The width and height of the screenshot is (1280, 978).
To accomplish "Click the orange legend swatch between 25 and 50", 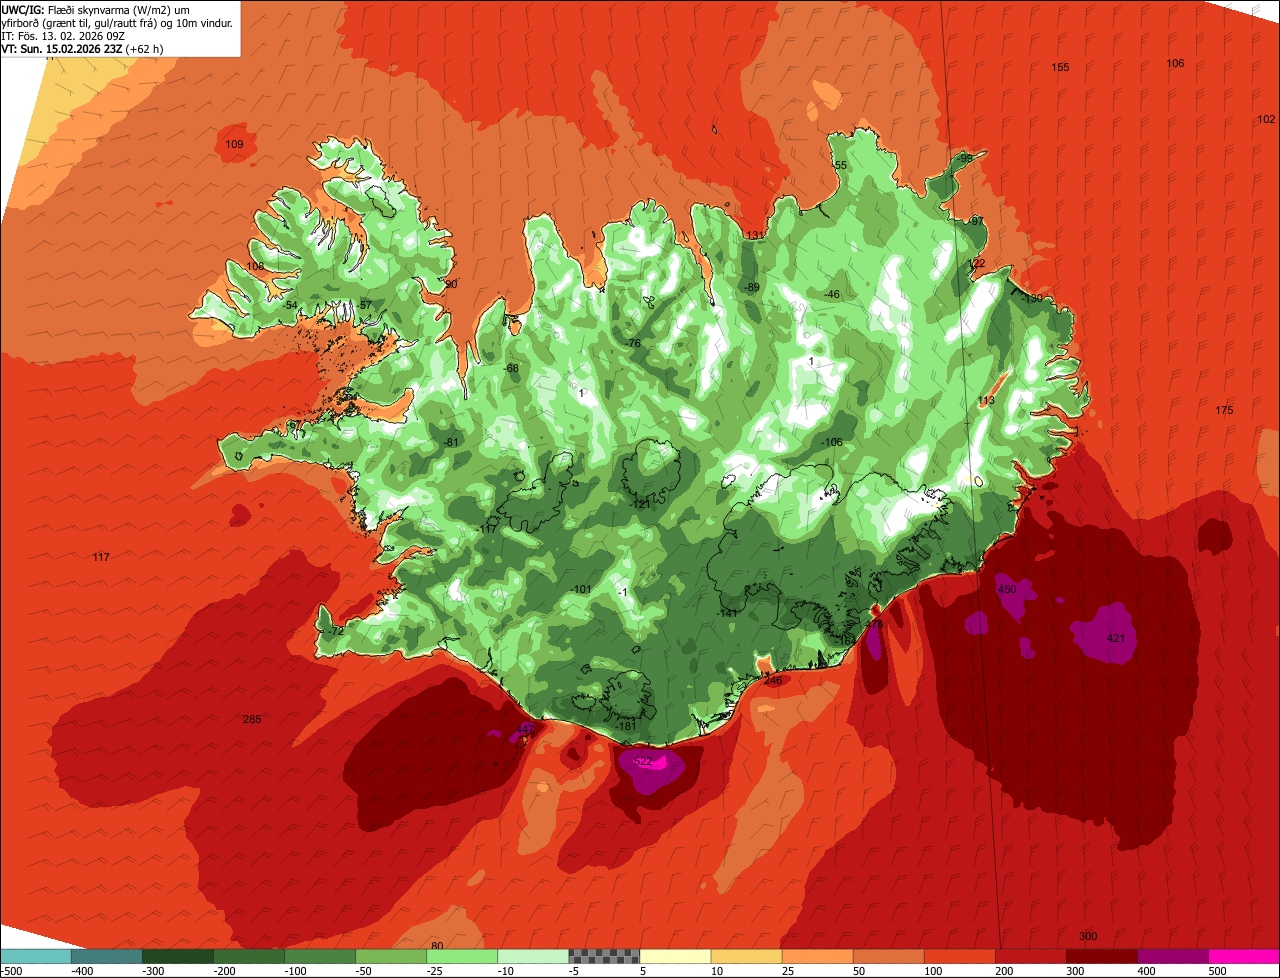I will pos(817,956).
